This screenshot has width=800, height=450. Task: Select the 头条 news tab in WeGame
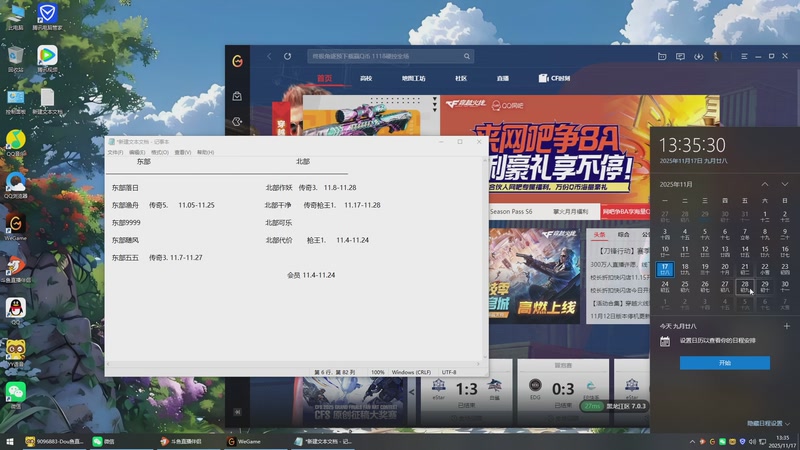[x=599, y=234]
